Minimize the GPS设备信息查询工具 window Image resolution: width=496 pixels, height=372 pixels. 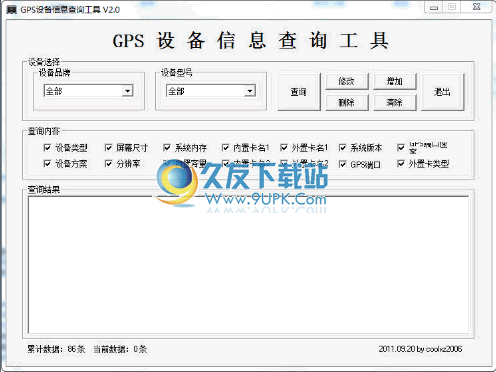tap(434, 7)
